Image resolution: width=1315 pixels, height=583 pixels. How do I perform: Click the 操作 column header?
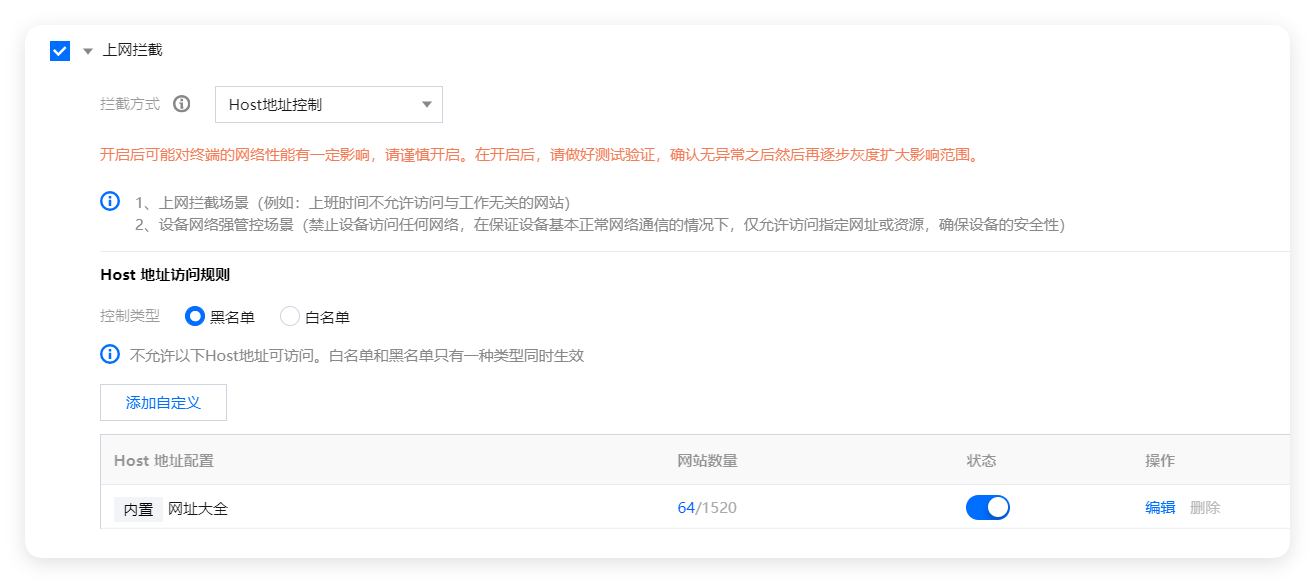tap(1159, 460)
